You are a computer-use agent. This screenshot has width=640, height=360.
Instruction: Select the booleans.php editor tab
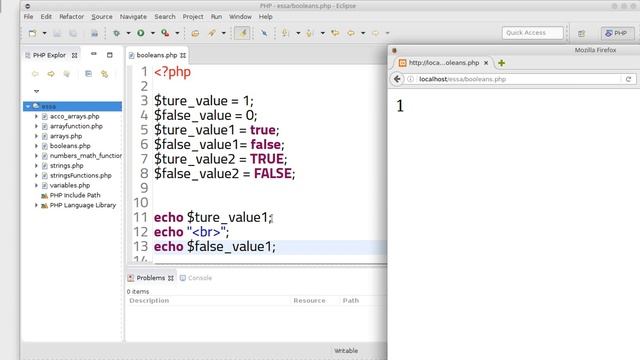click(x=157, y=55)
